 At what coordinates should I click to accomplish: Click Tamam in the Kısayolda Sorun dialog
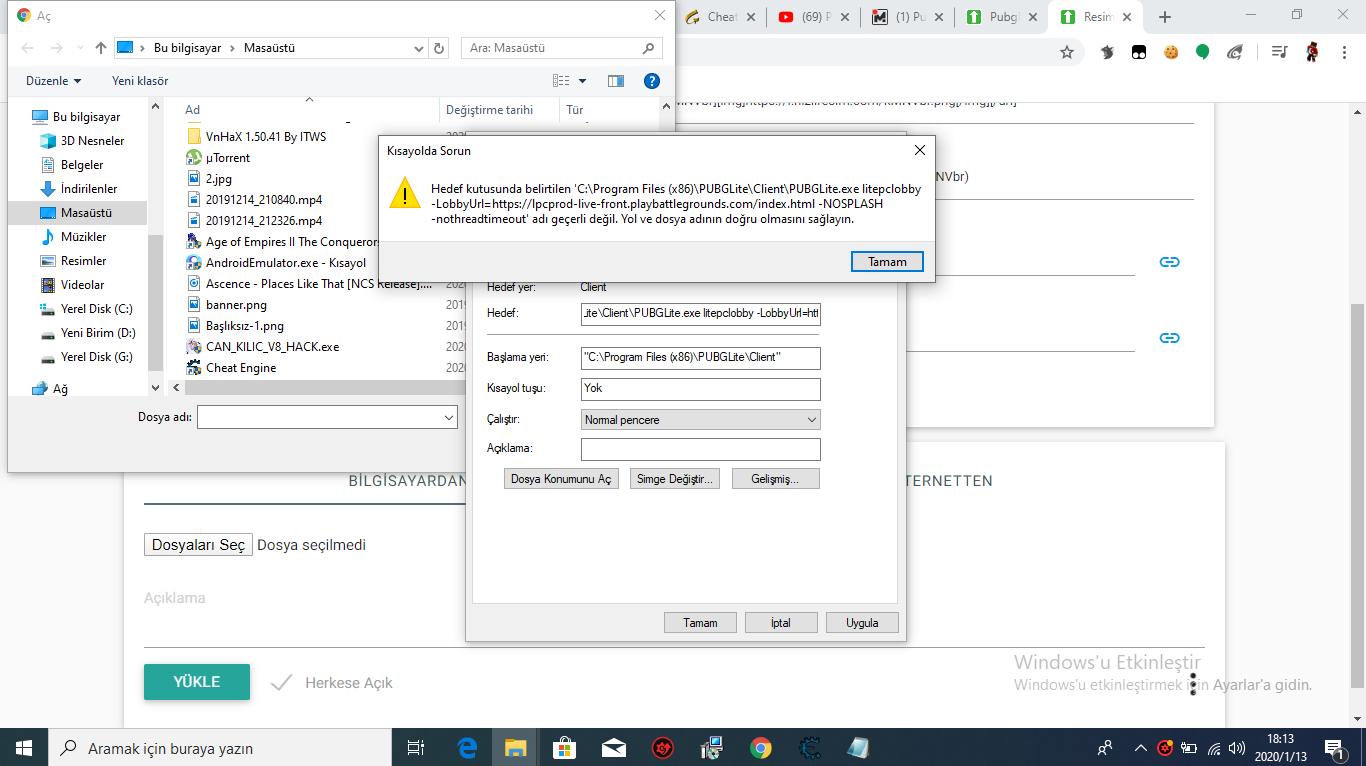point(887,262)
